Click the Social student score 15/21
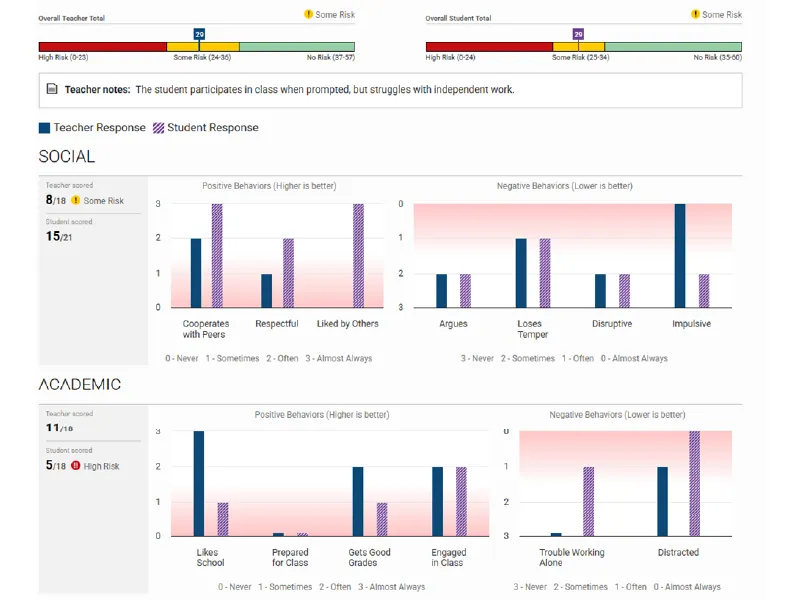 coord(59,236)
